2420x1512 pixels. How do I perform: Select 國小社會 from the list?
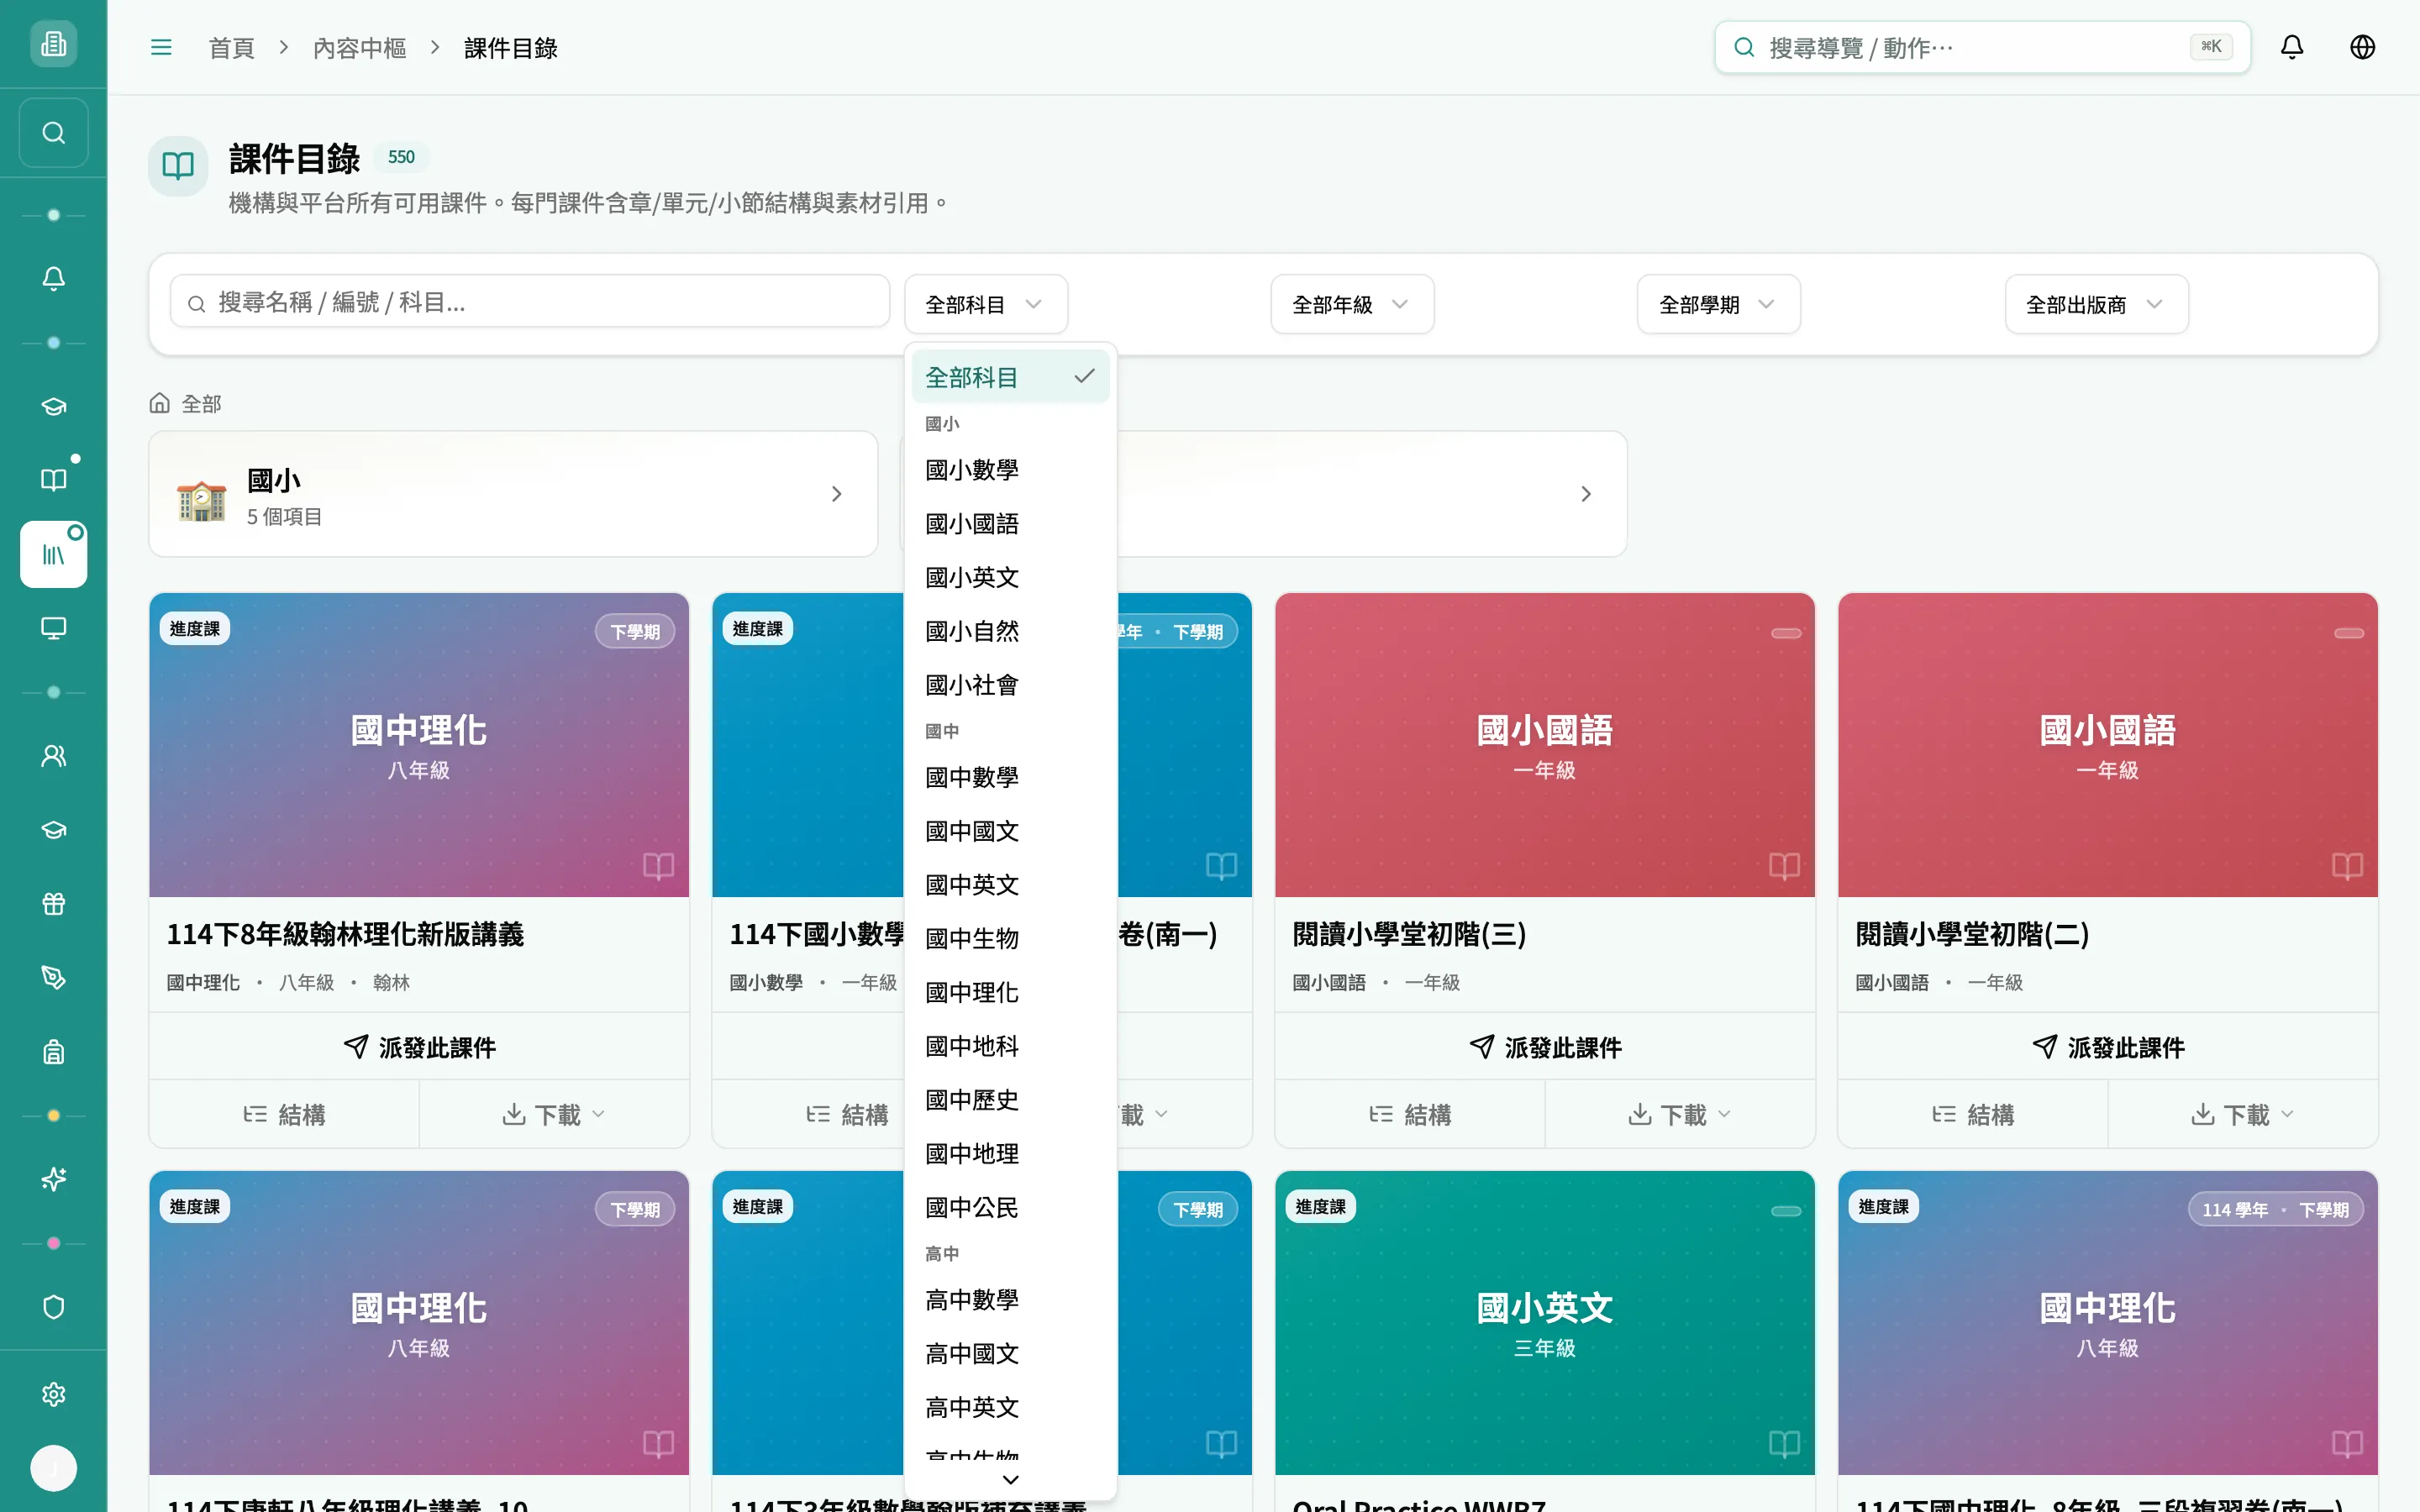pyautogui.click(x=1010, y=685)
